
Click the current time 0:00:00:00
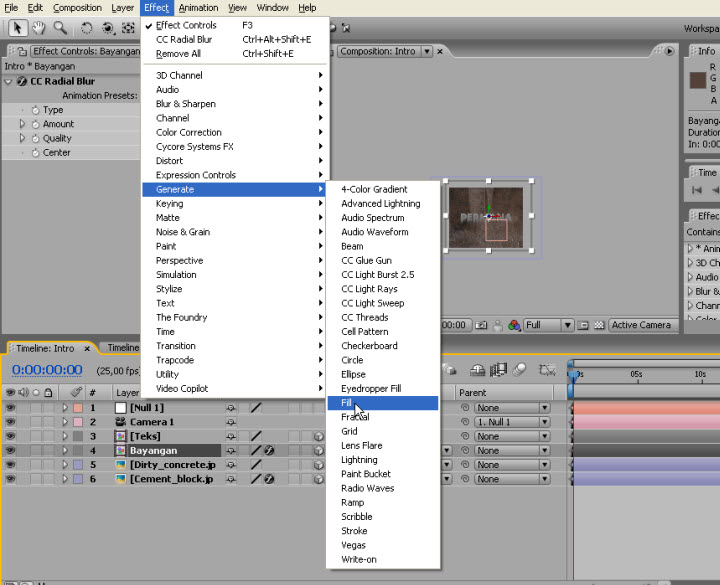(47, 370)
